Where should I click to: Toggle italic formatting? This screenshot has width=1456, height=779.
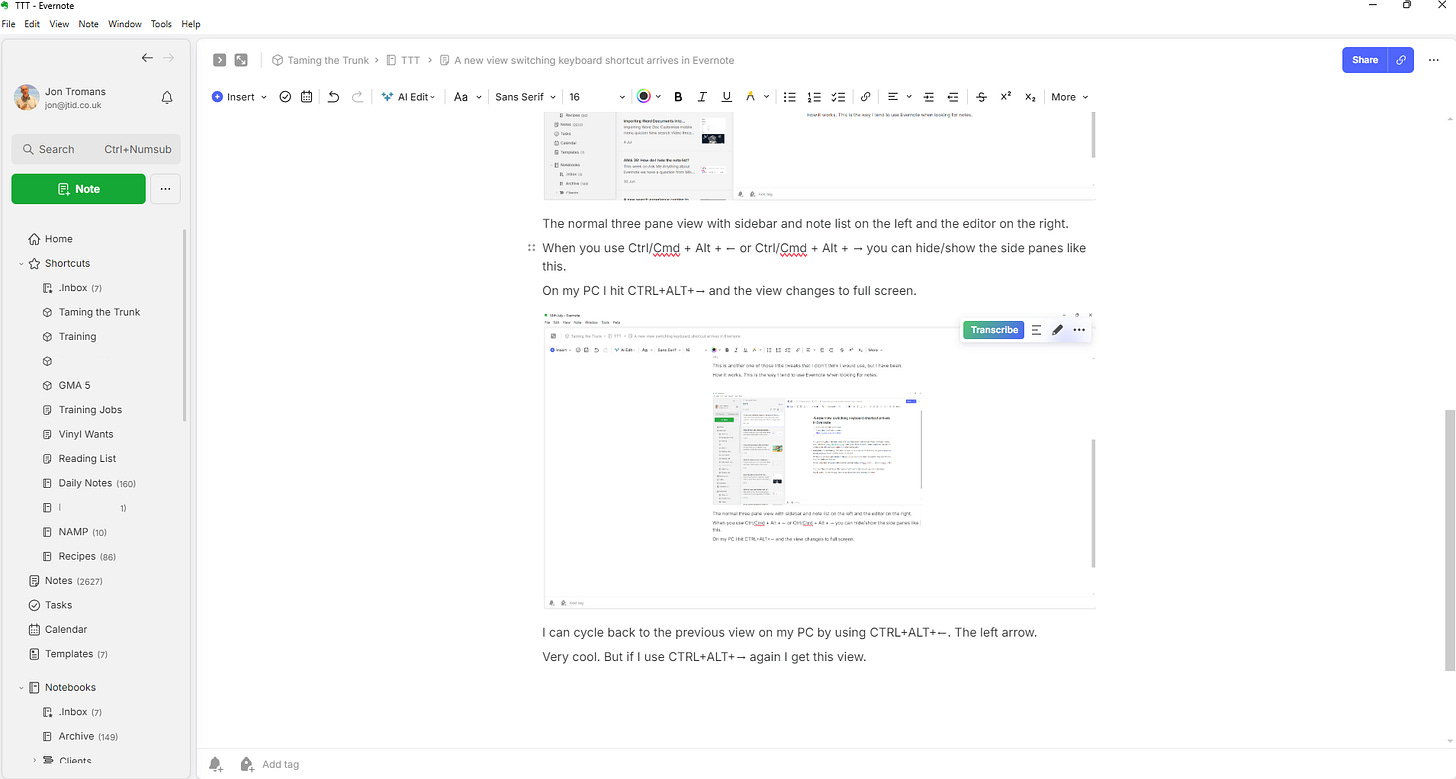(x=702, y=97)
